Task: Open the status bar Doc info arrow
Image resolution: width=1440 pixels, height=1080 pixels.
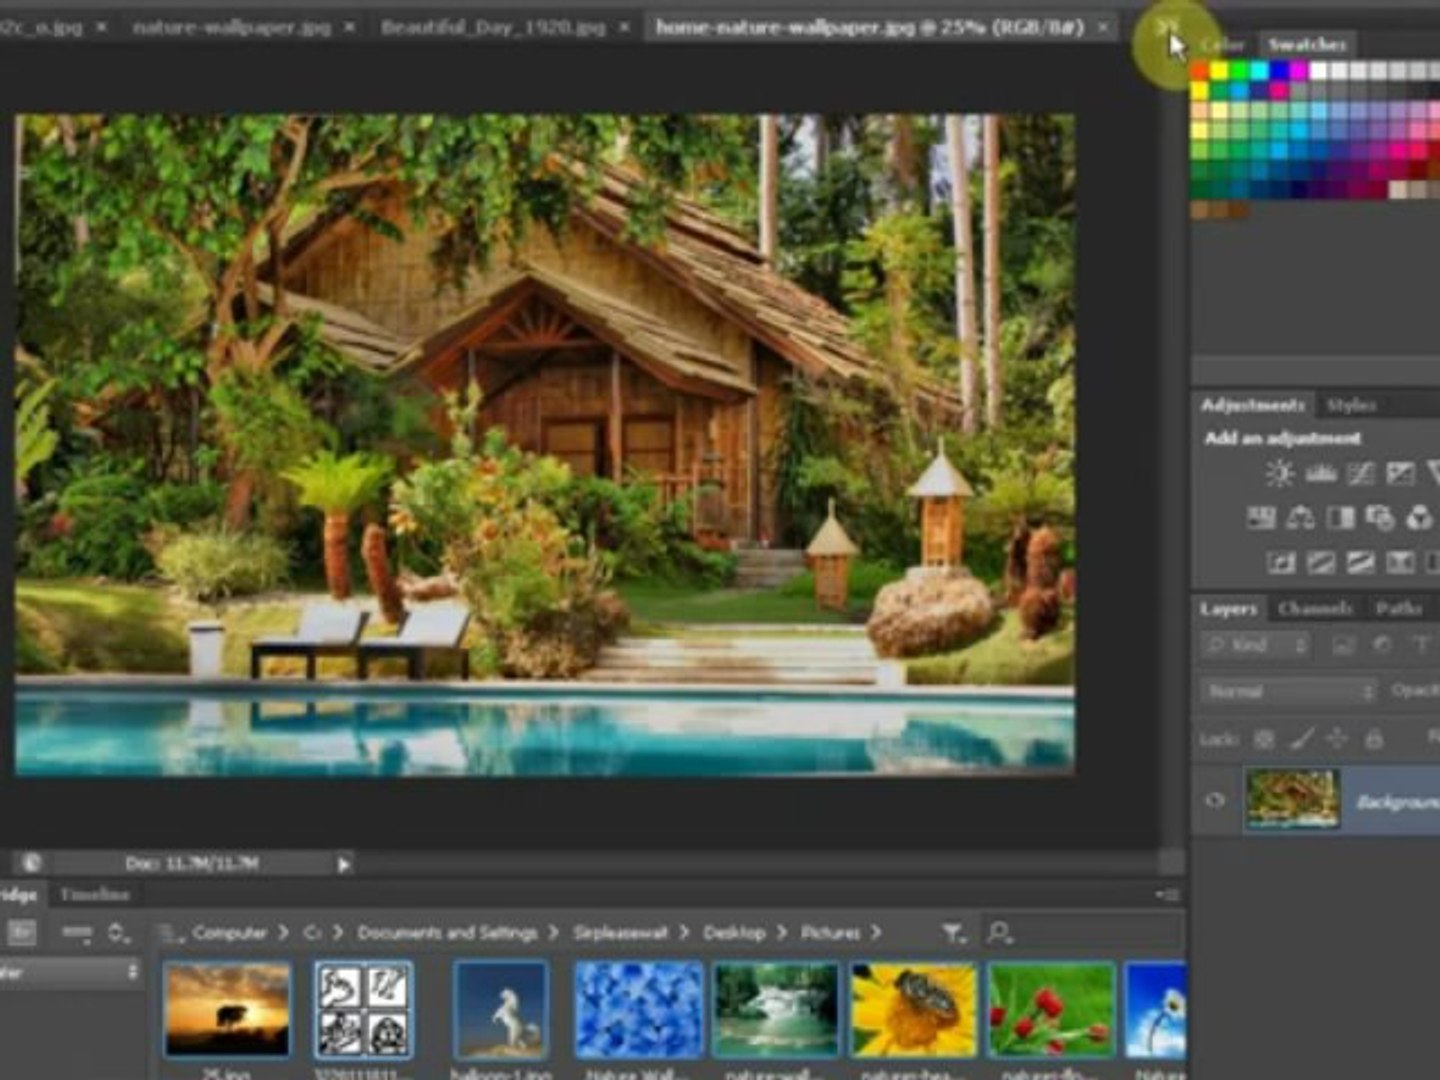Action: pyautogui.click(x=343, y=863)
